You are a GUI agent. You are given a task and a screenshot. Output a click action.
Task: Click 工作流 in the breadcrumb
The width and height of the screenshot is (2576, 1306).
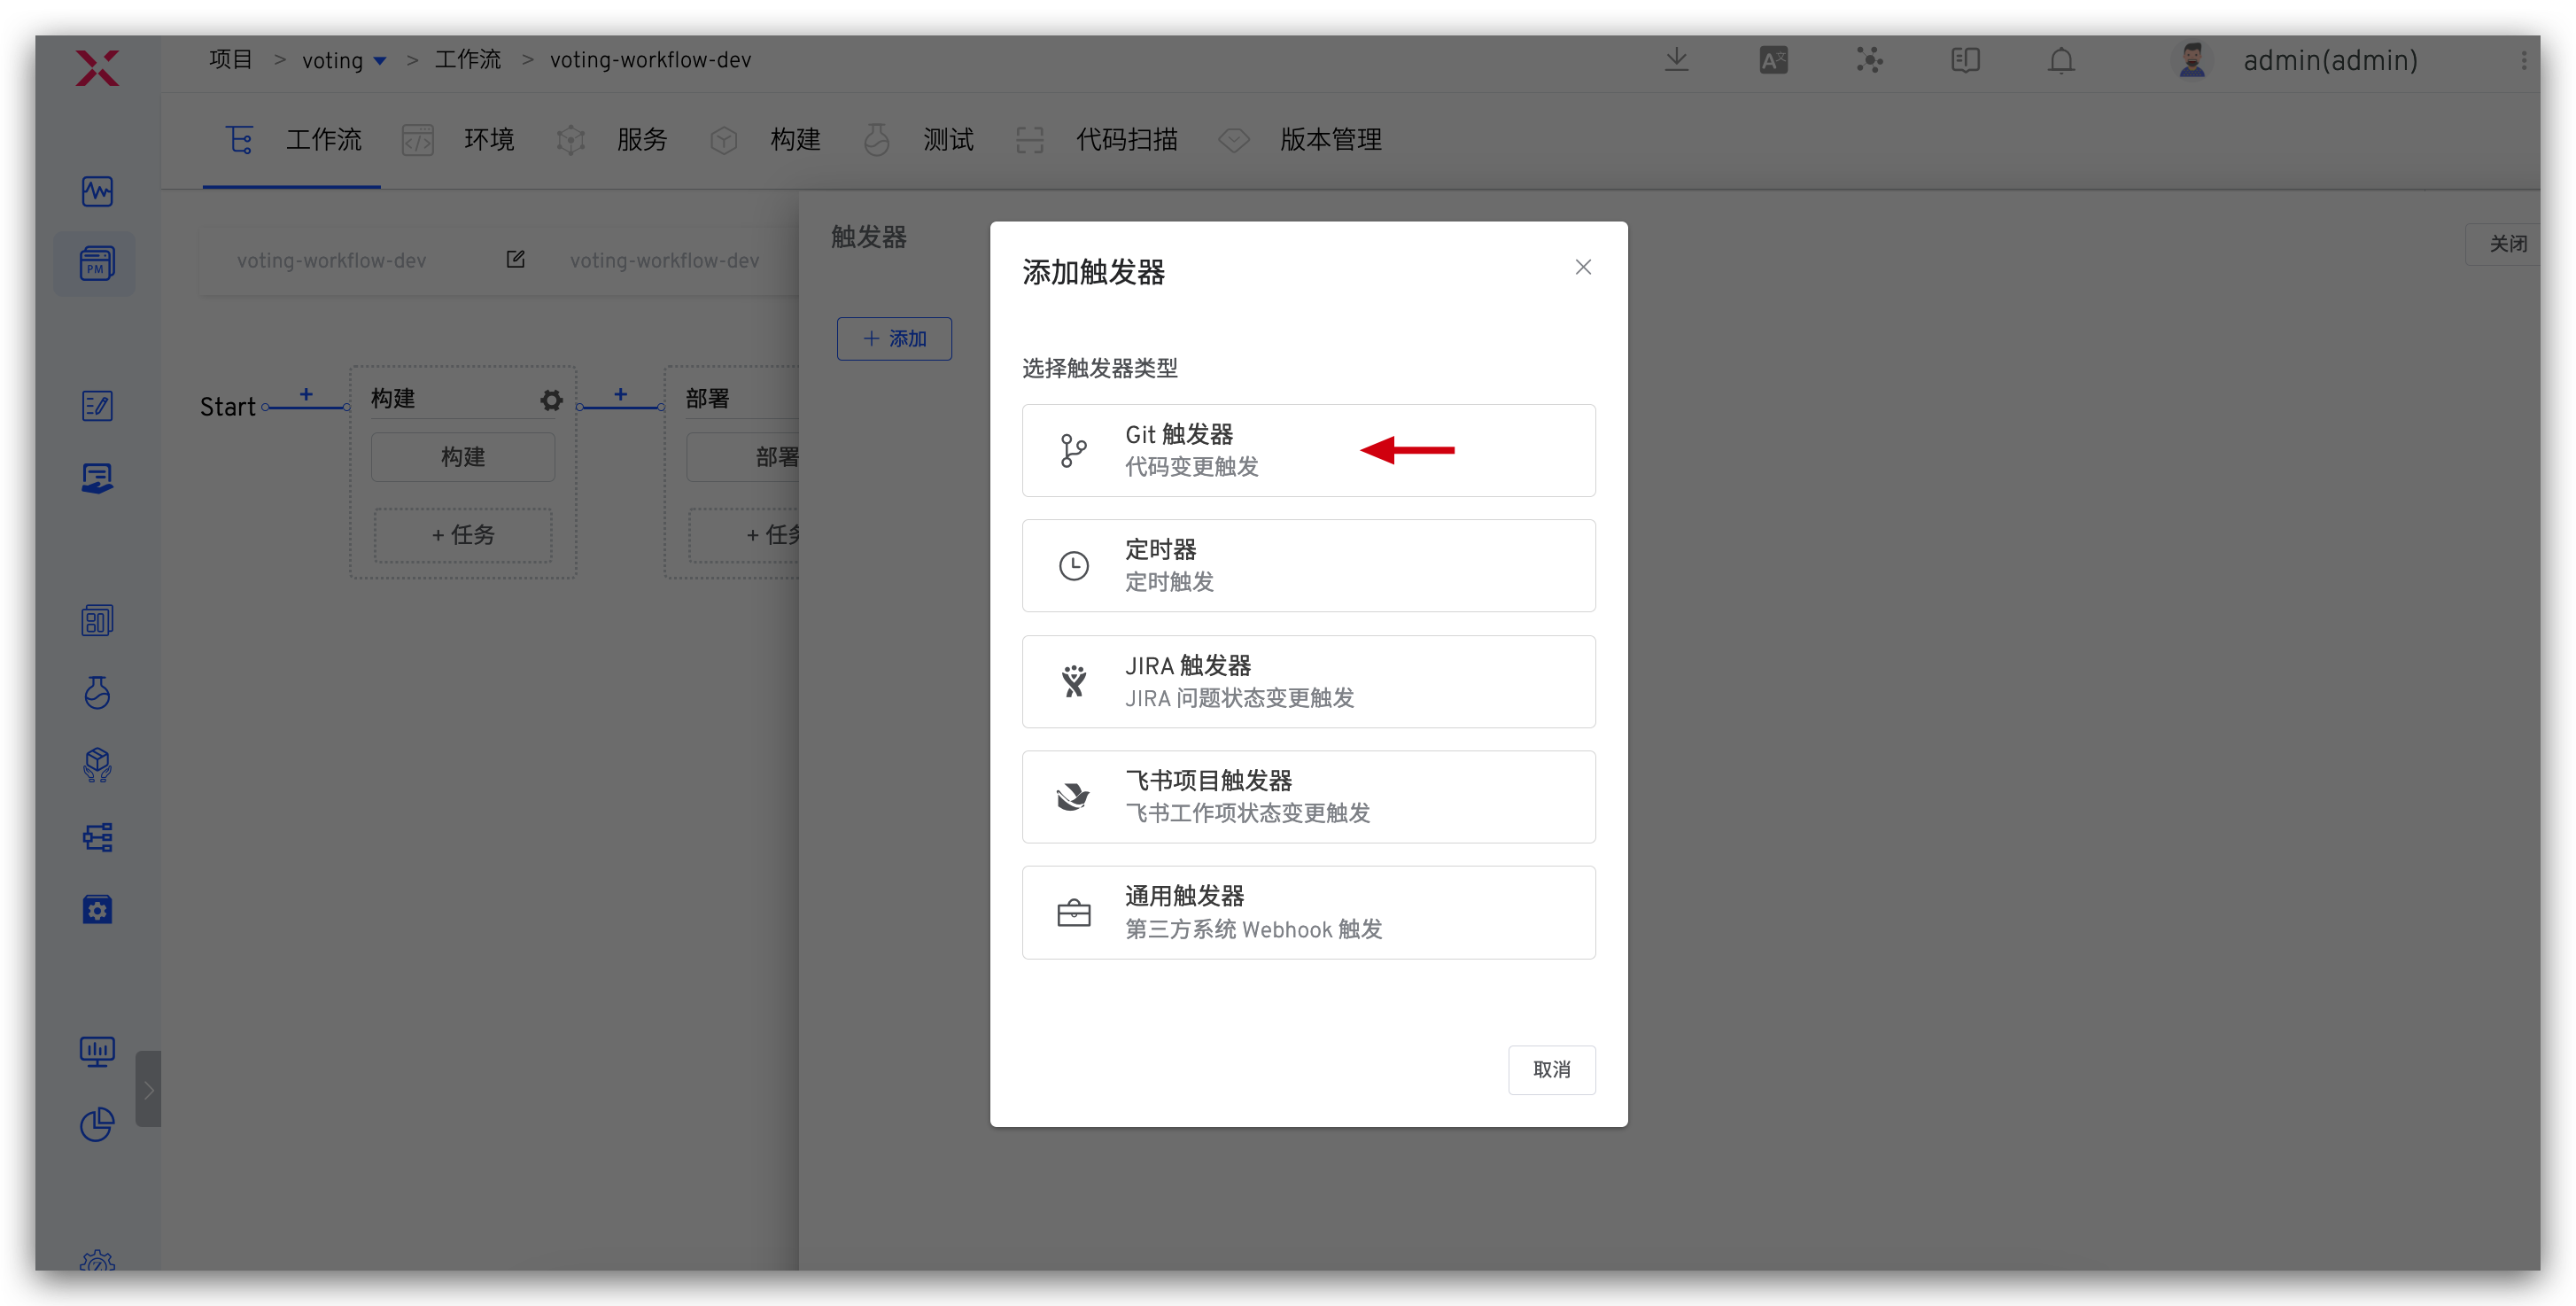click(x=467, y=60)
